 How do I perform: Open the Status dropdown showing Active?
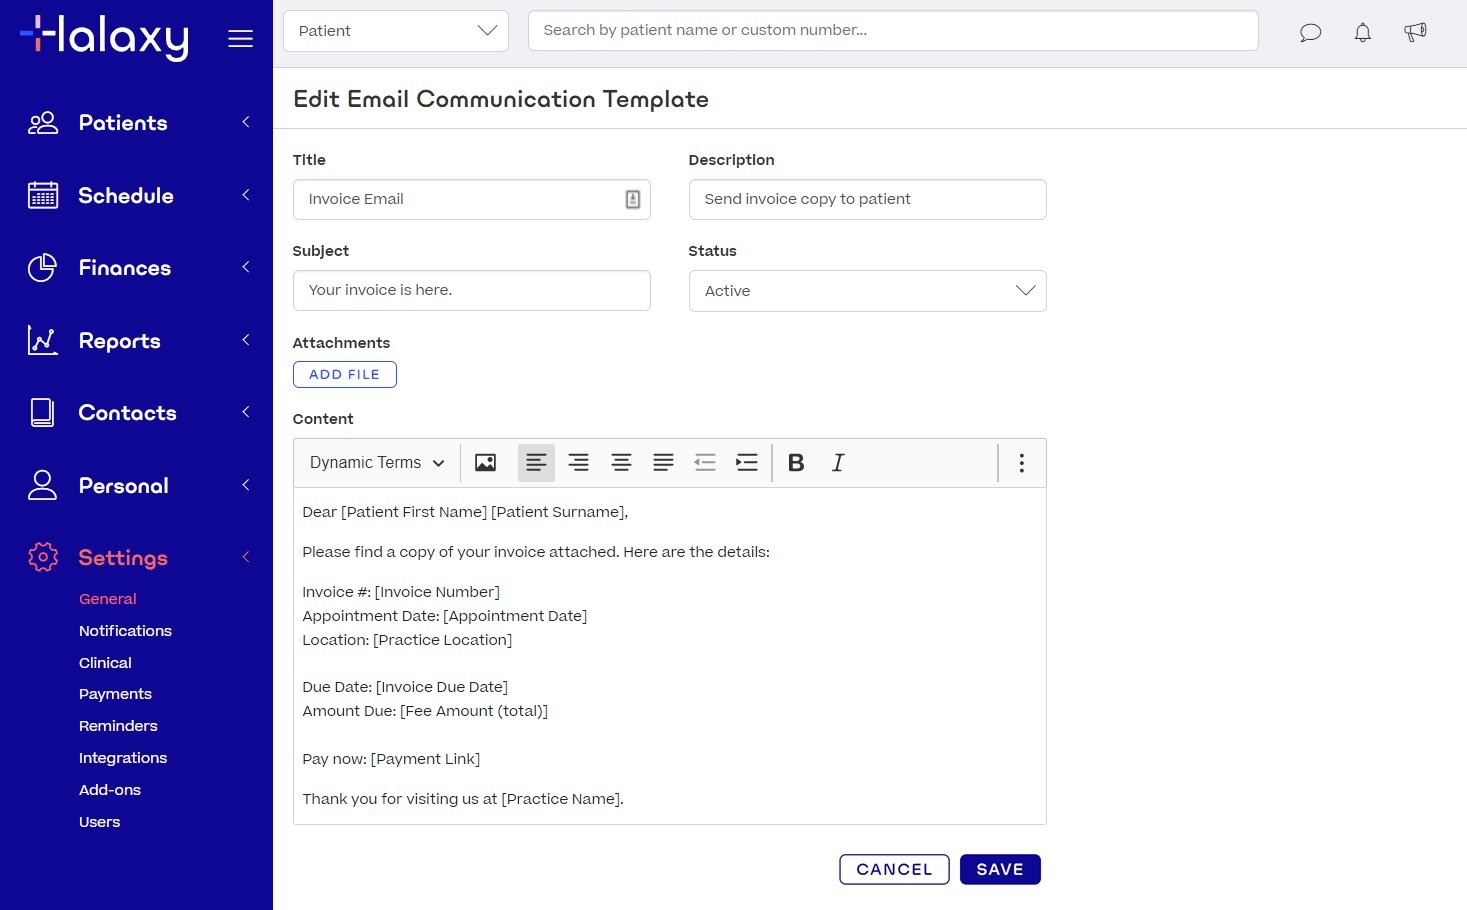867,291
